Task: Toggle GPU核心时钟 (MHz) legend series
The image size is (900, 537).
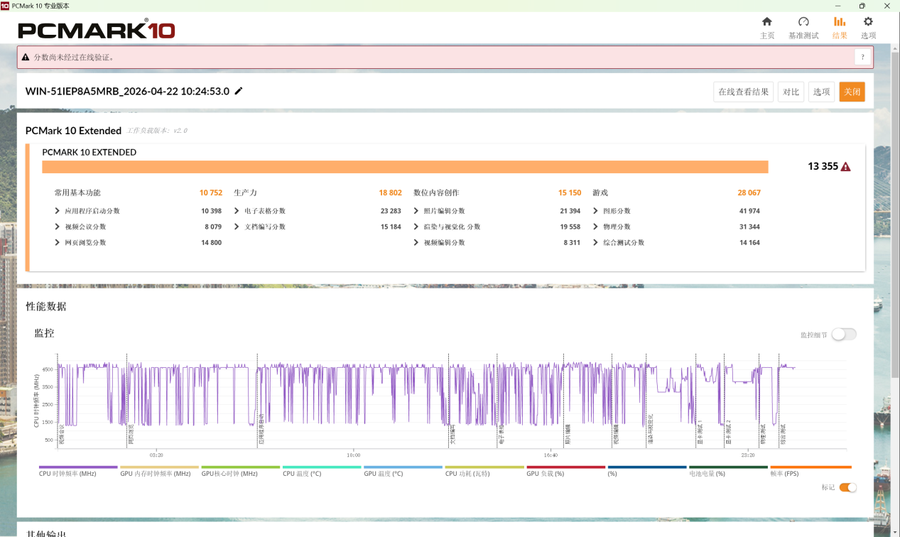Action: point(240,471)
